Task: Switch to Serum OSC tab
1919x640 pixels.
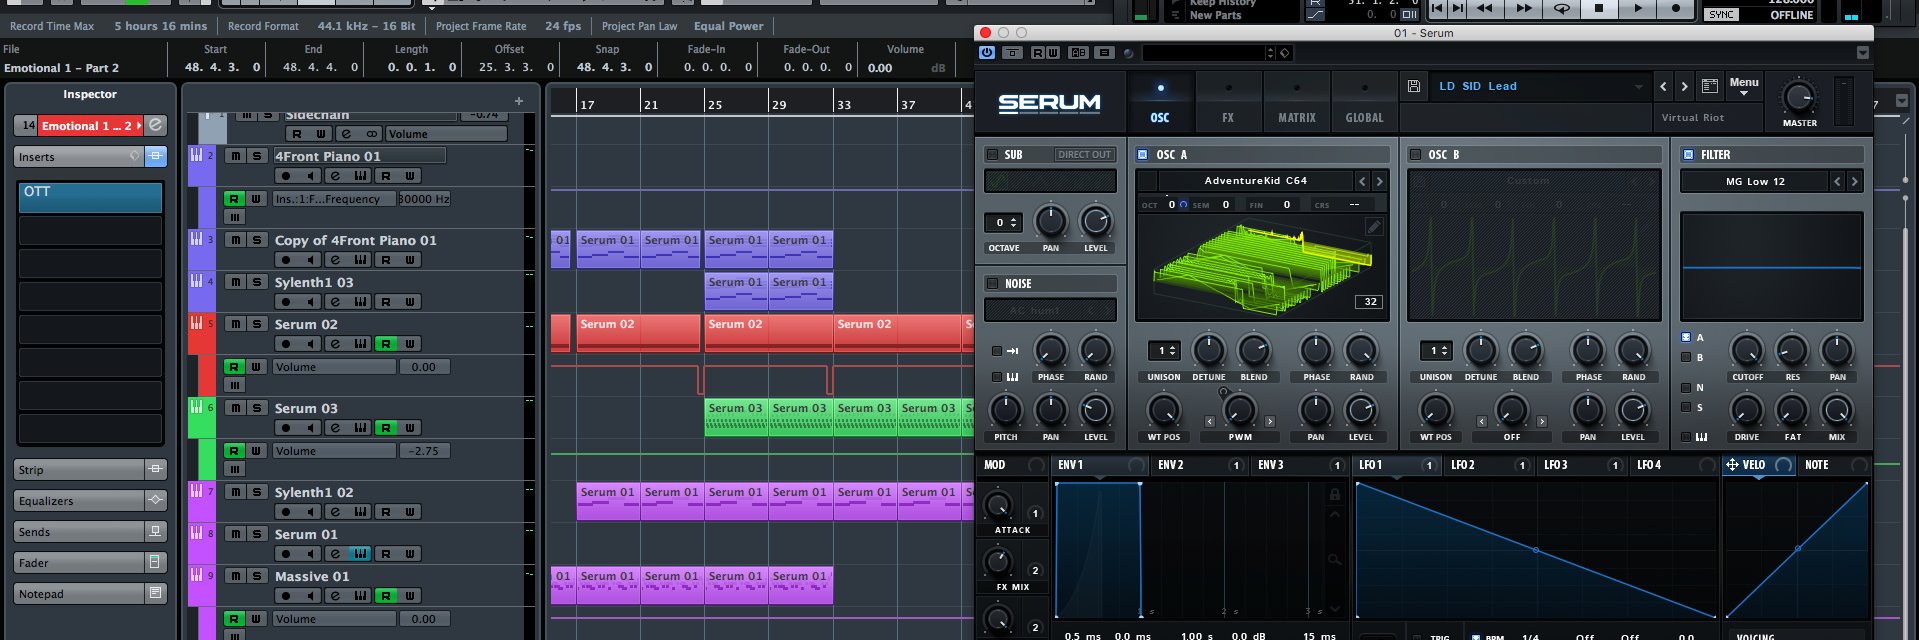Action: pos(1160,102)
